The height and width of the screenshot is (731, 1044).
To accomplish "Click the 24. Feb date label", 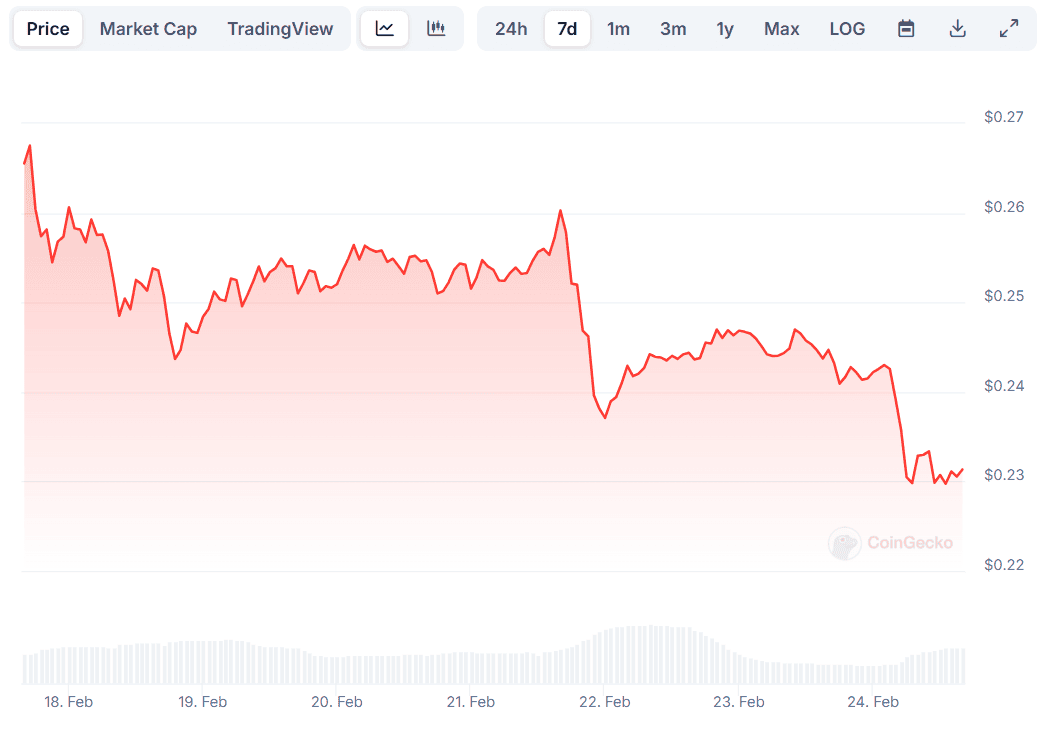I will pyautogui.click(x=873, y=702).
